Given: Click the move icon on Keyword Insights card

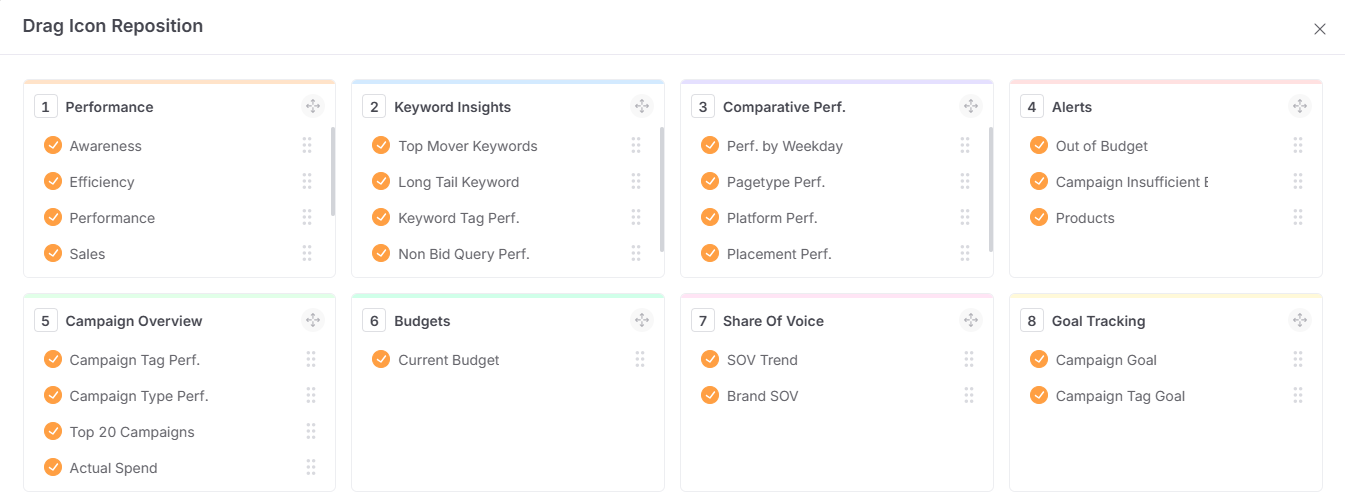Looking at the screenshot, I should coord(642,106).
